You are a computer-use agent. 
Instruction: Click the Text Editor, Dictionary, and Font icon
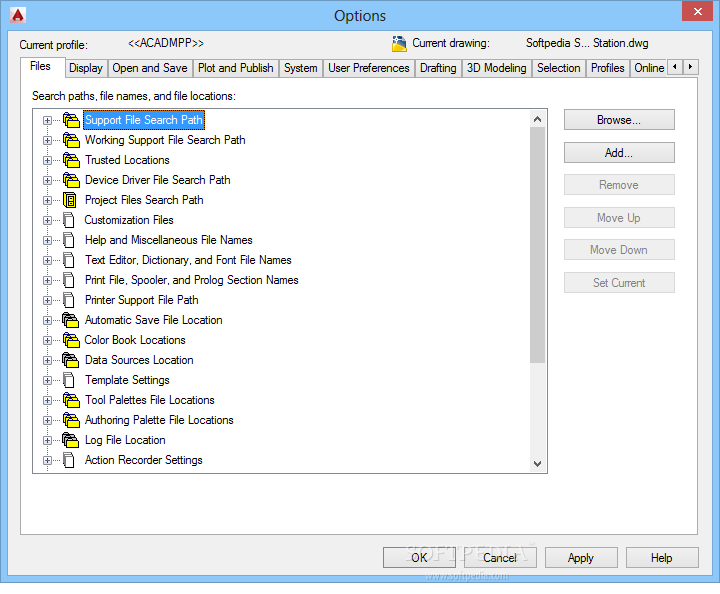click(x=69, y=260)
